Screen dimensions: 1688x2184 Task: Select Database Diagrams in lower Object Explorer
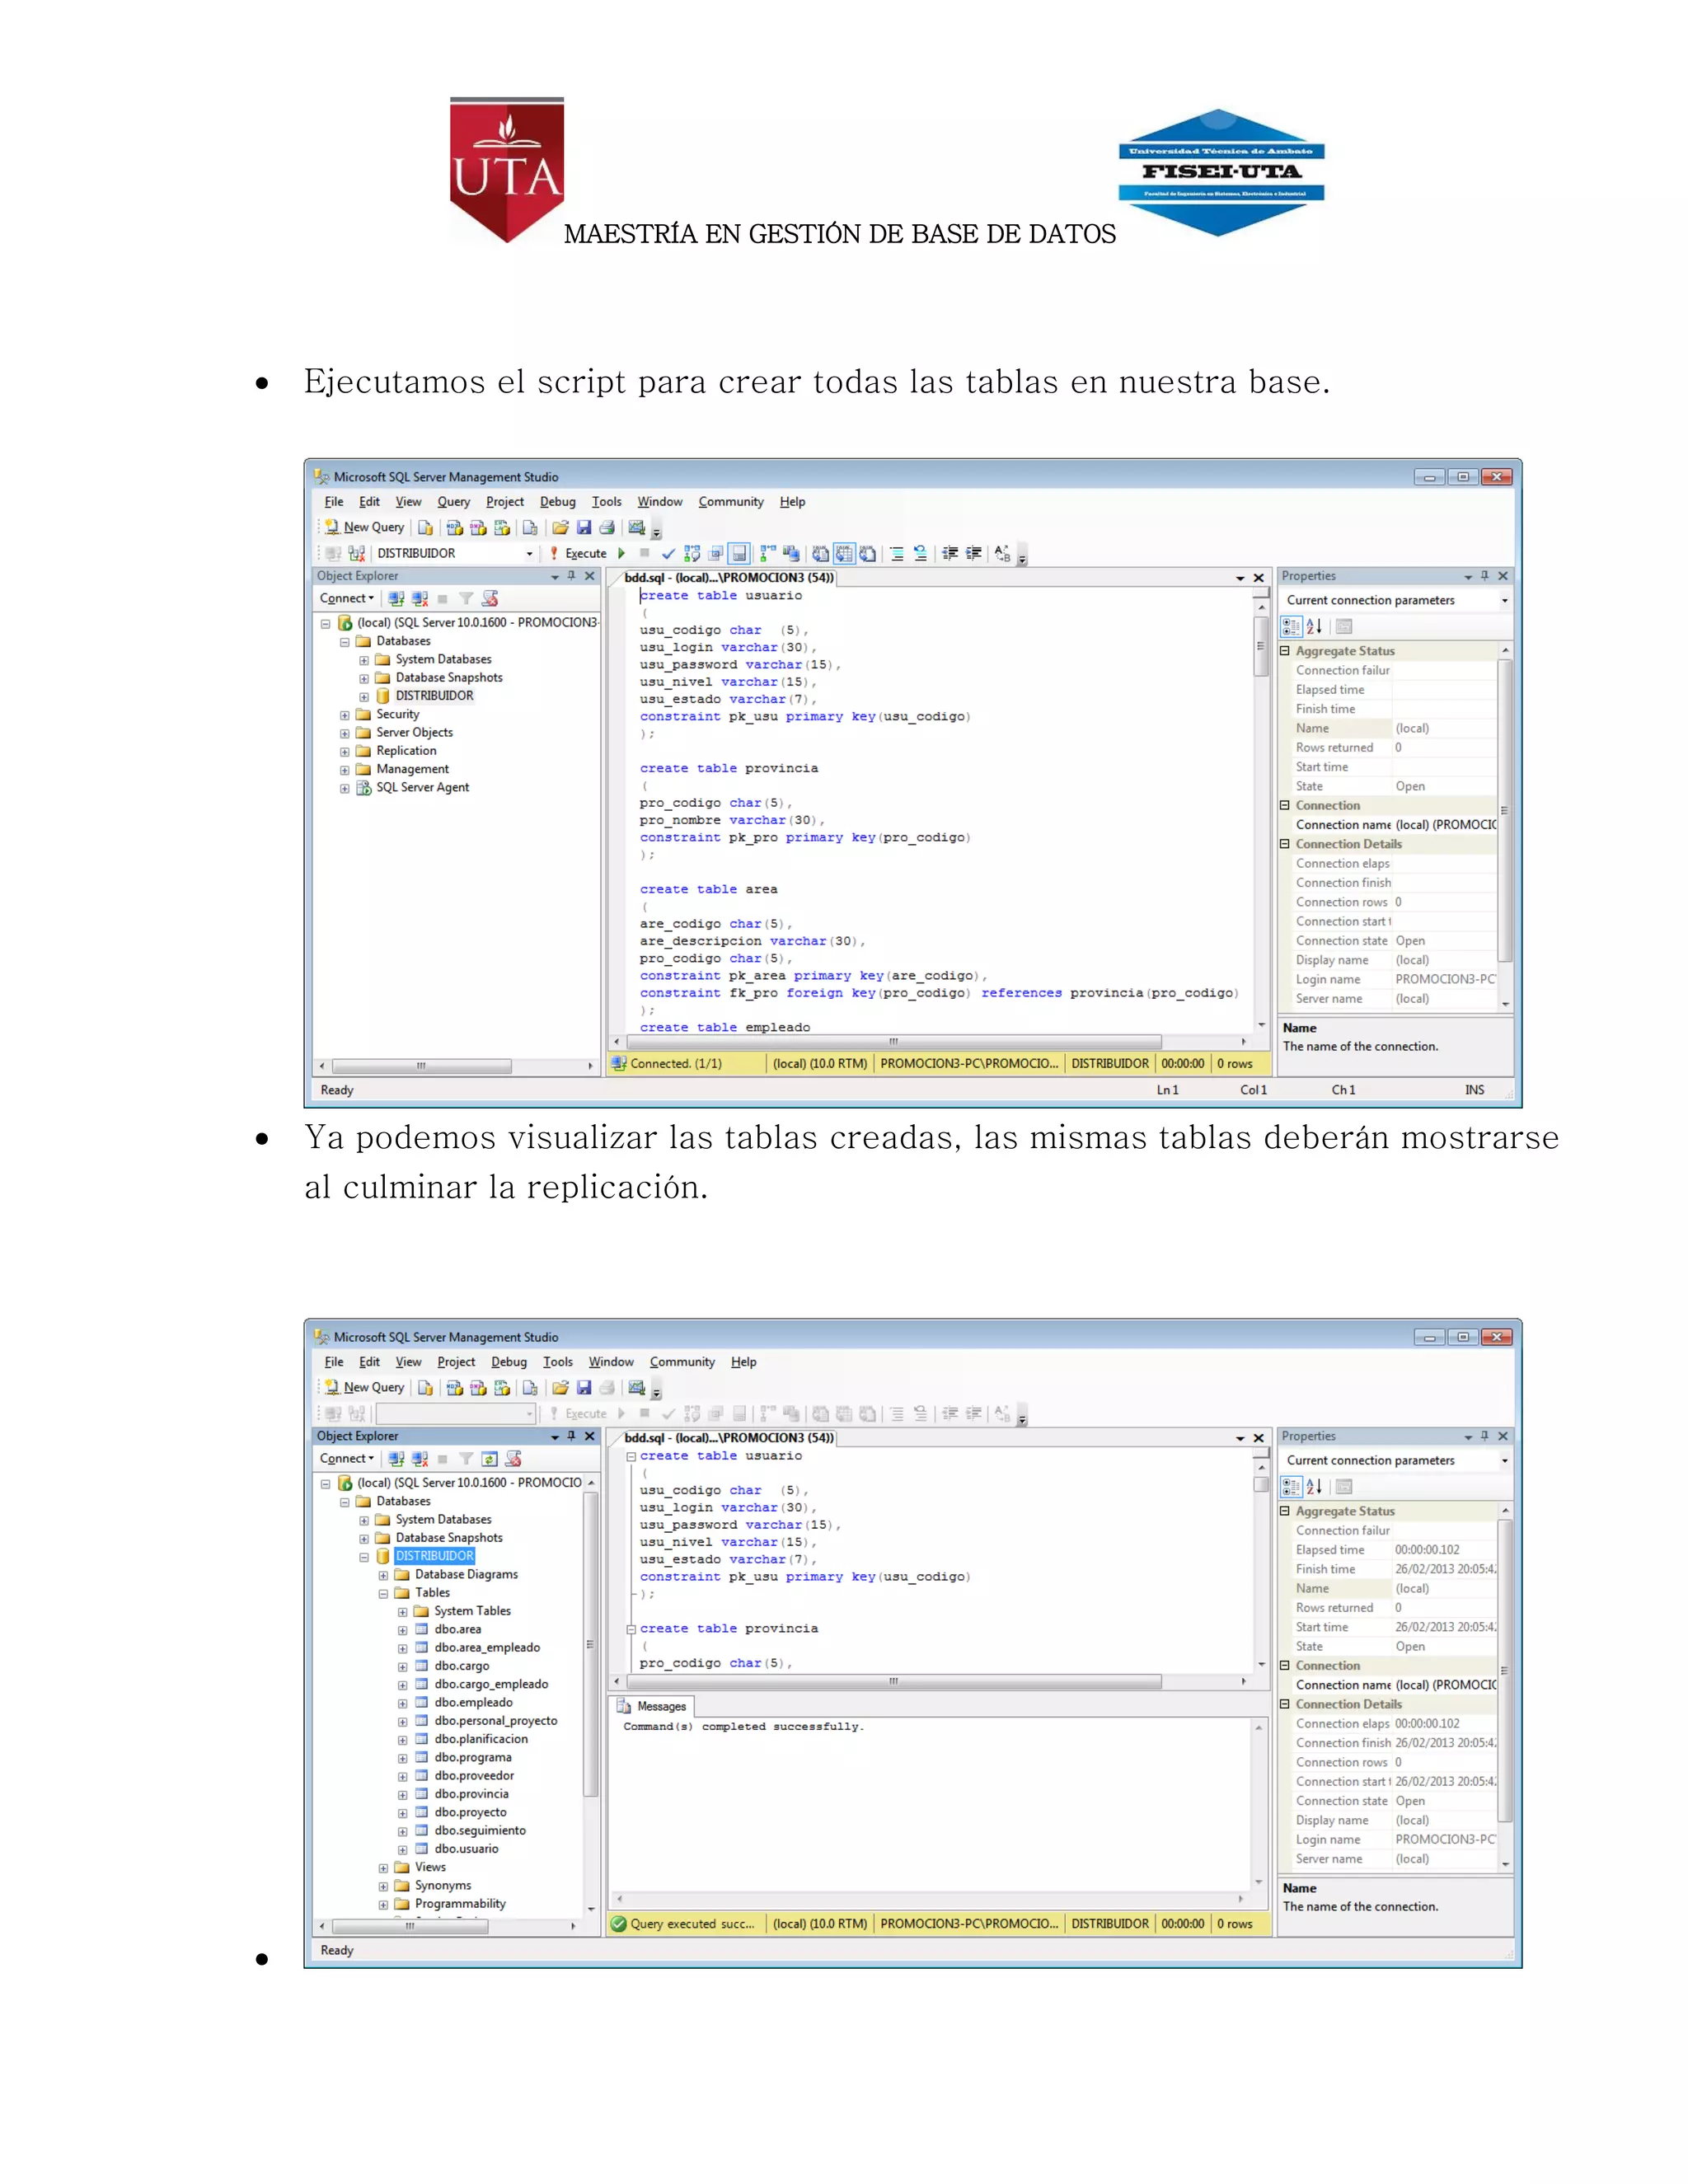[x=466, y=1575]
